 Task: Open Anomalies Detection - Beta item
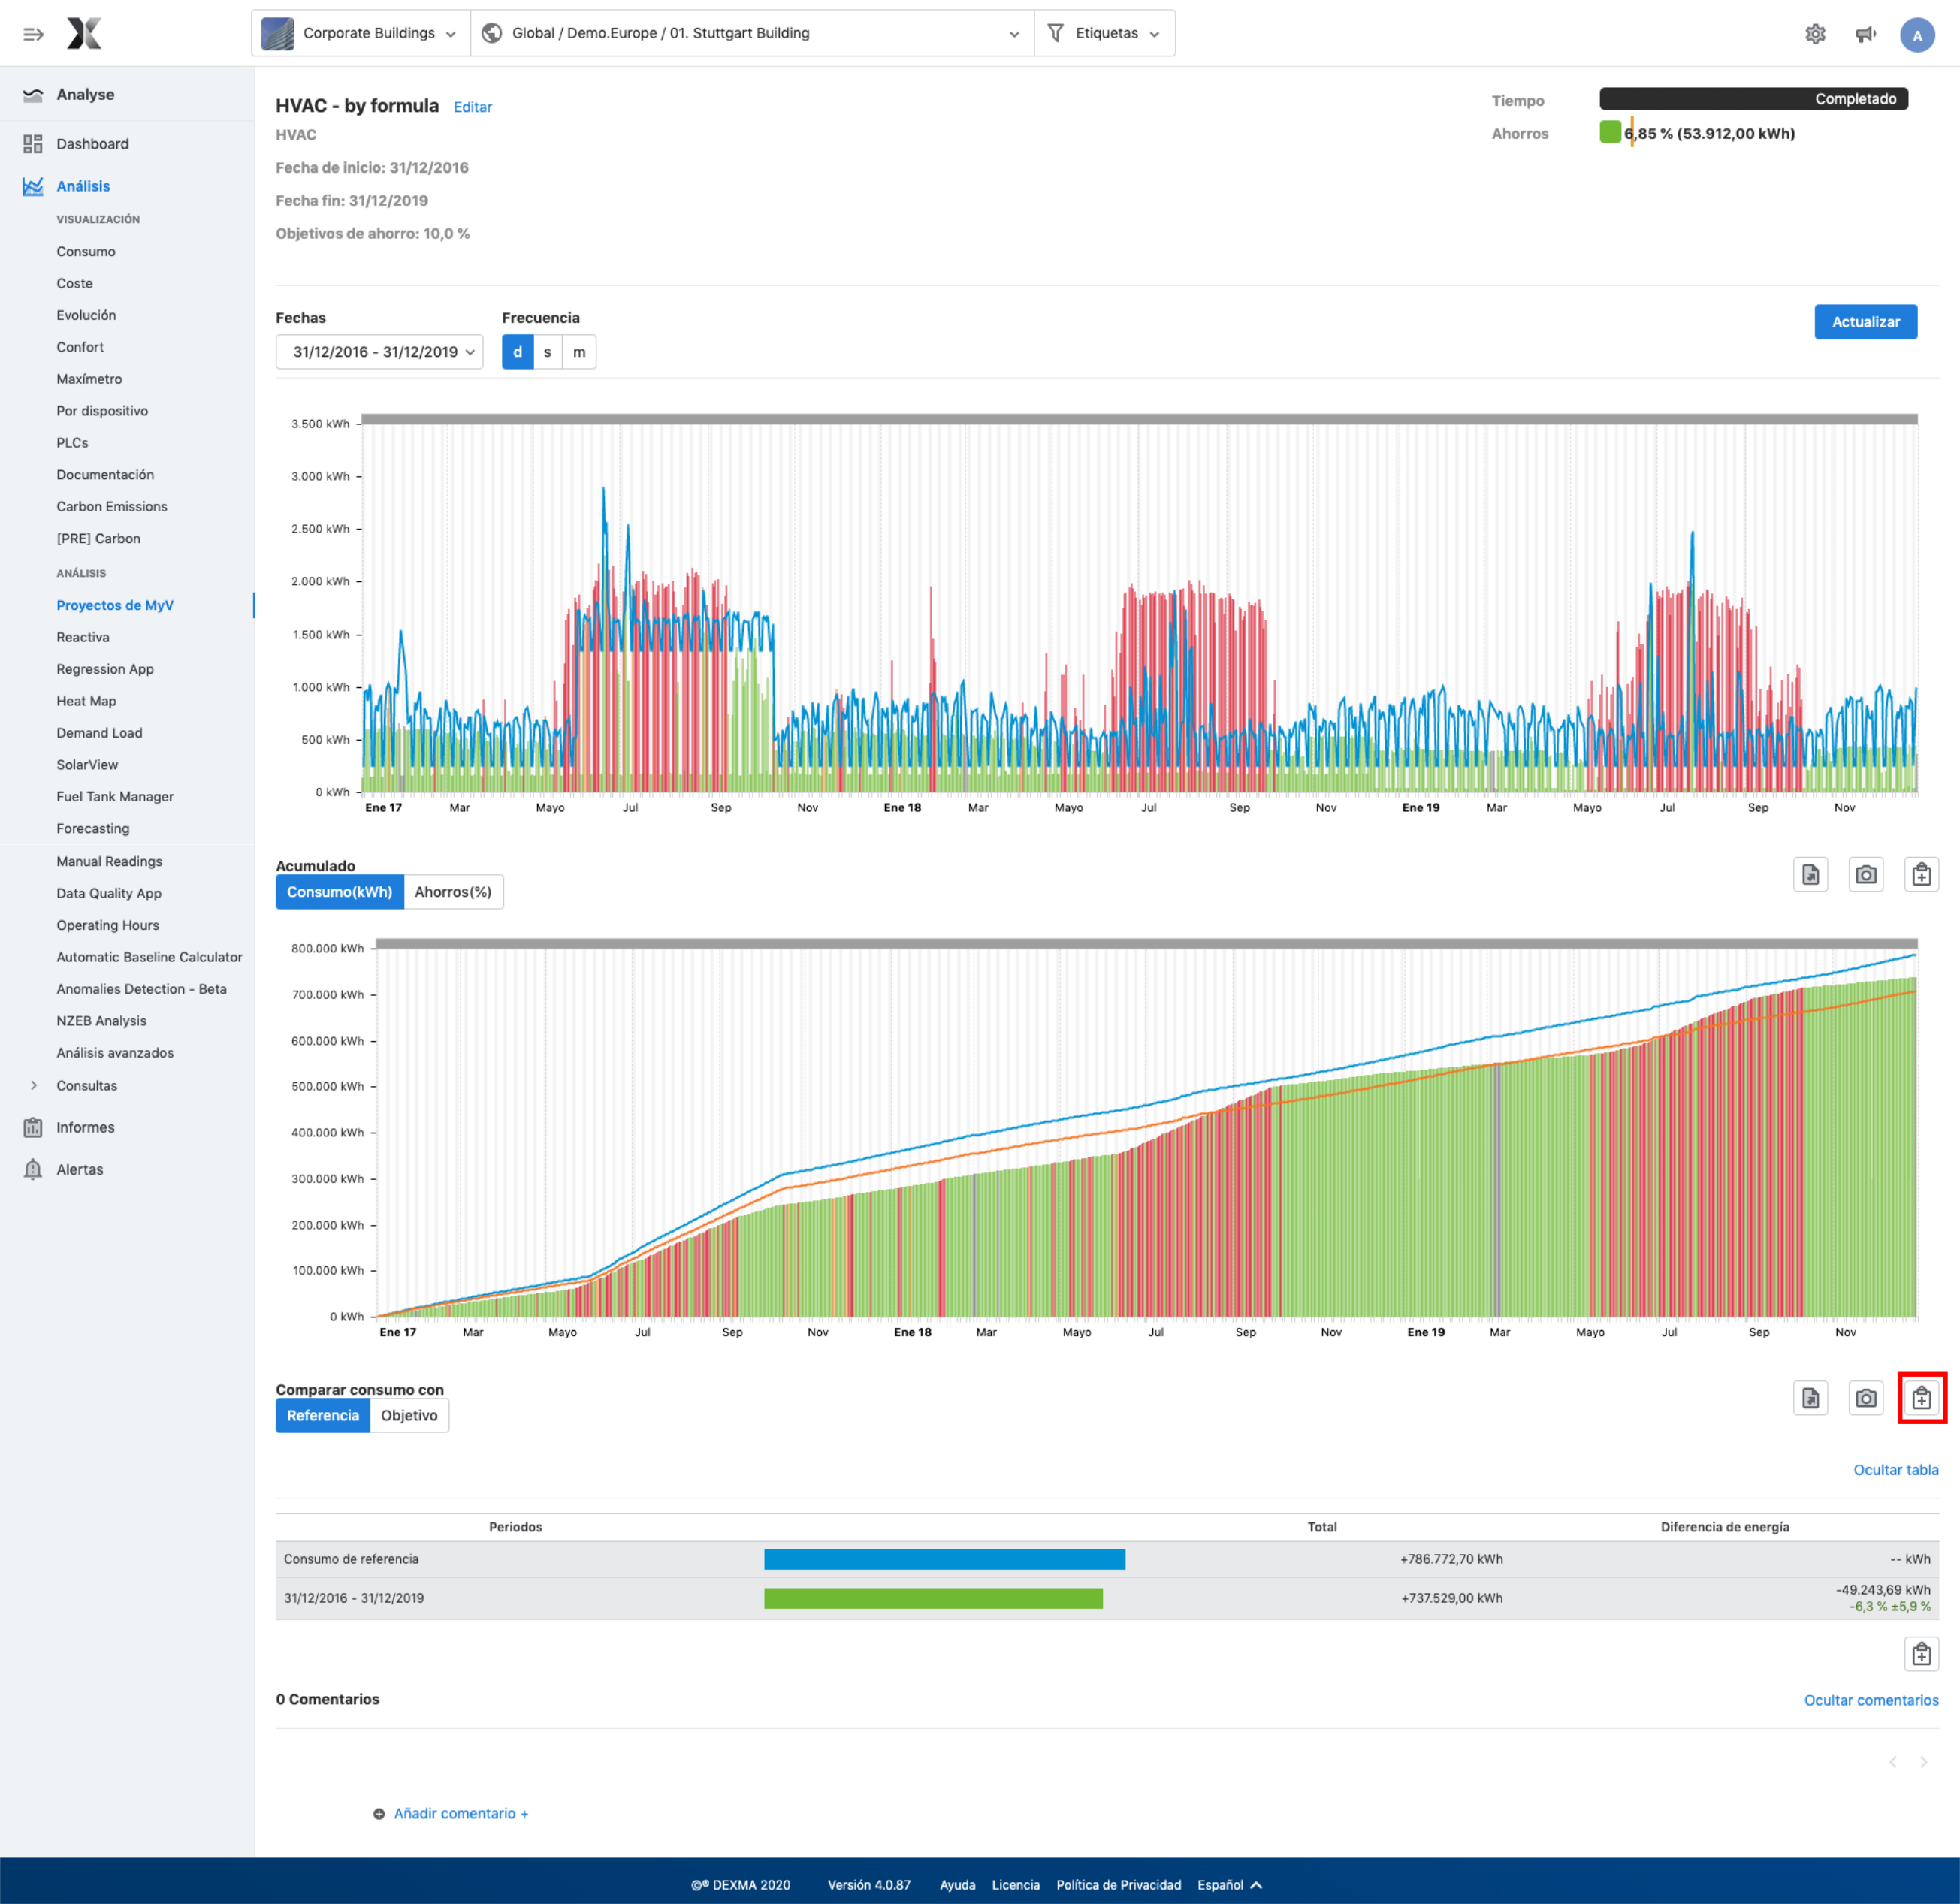pyautogui.click(x=142, y=989)
